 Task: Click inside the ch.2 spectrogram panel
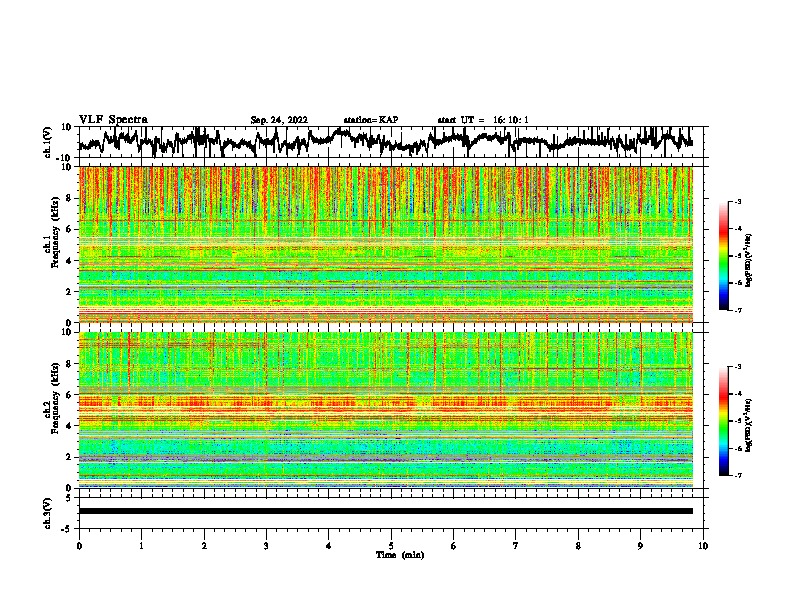tap(386, 410)
